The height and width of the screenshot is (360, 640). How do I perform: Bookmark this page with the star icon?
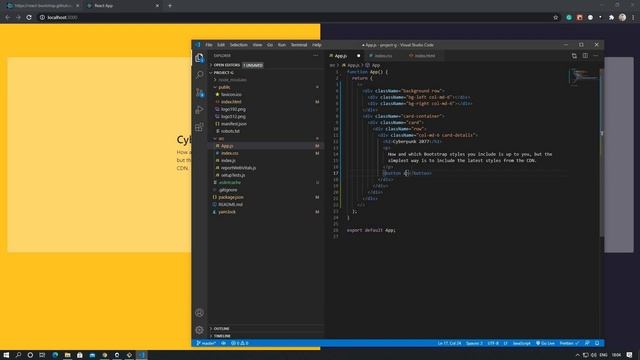click(556, 18)
